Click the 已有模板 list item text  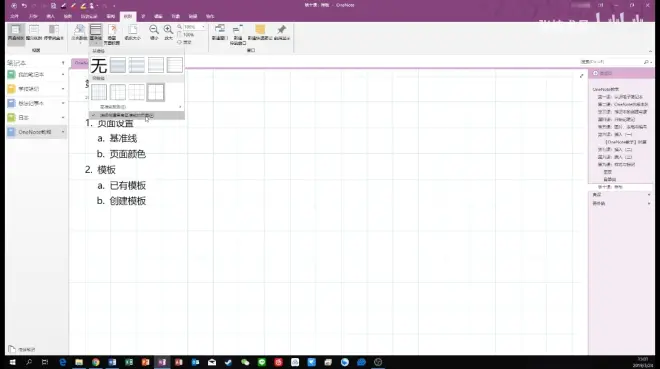pyautogui.click(x=128, y=186)
